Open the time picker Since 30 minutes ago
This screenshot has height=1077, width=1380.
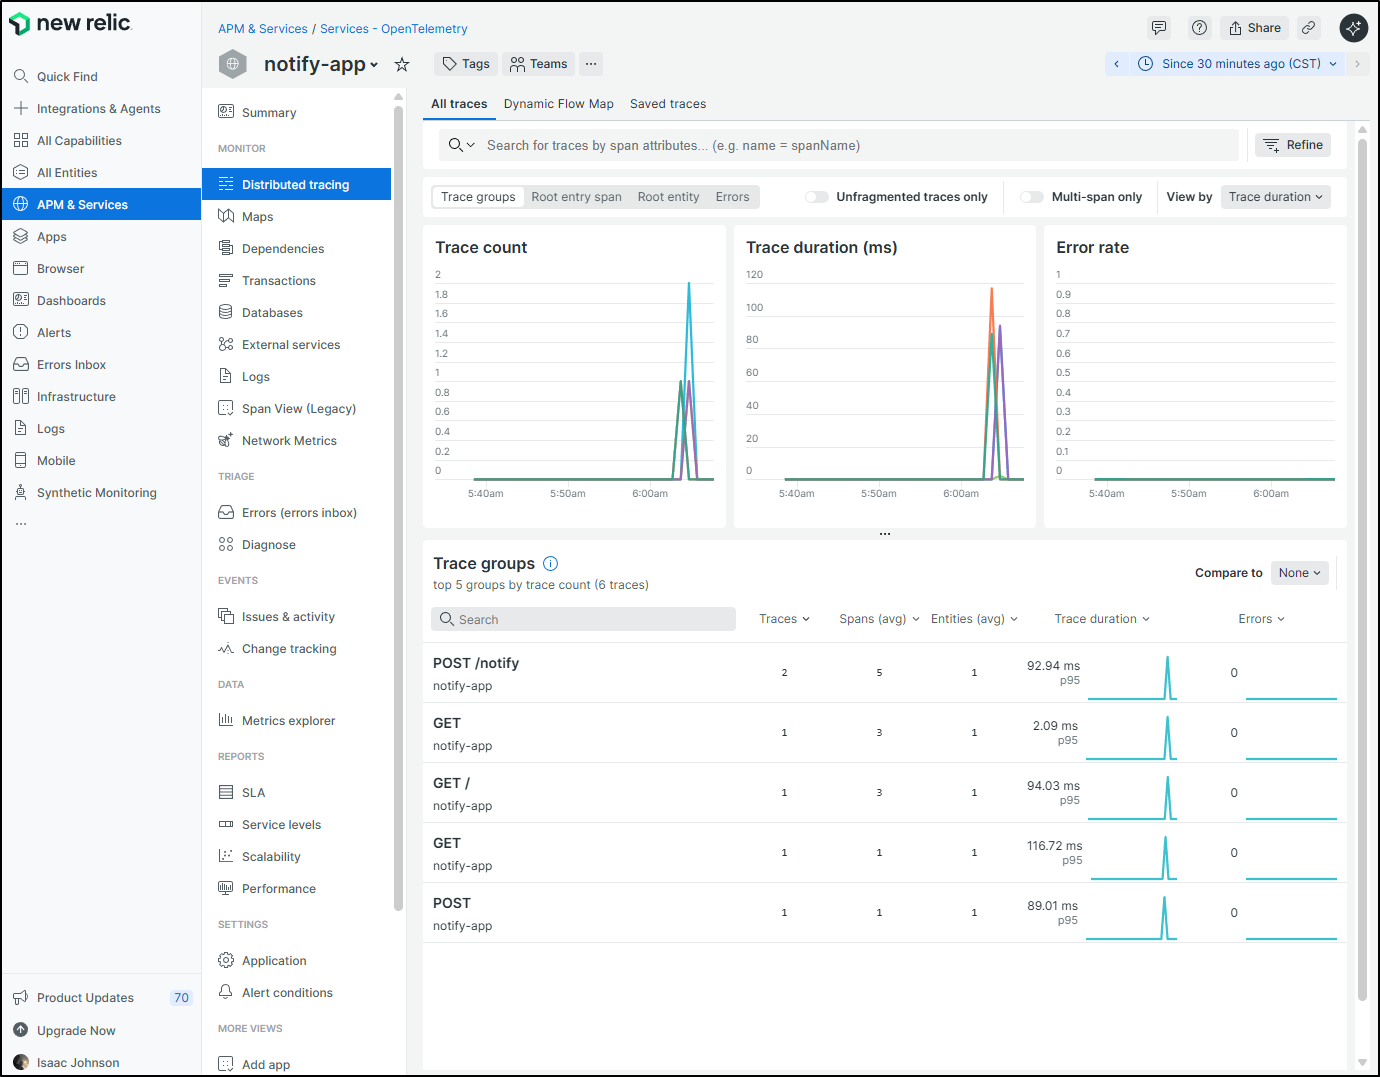[x=1240, y=64]
